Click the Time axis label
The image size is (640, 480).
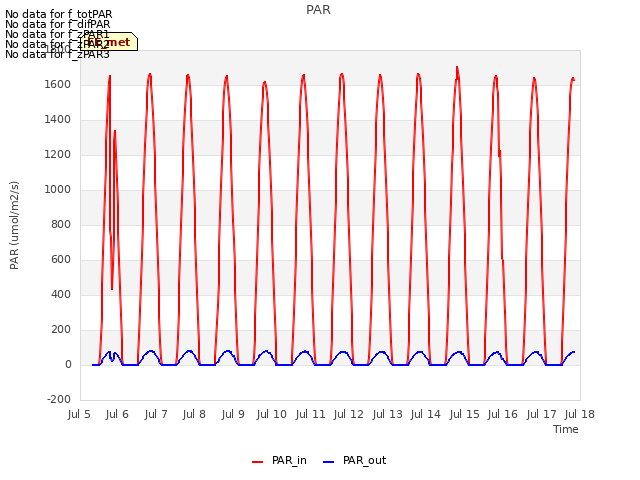pos(566,429)
